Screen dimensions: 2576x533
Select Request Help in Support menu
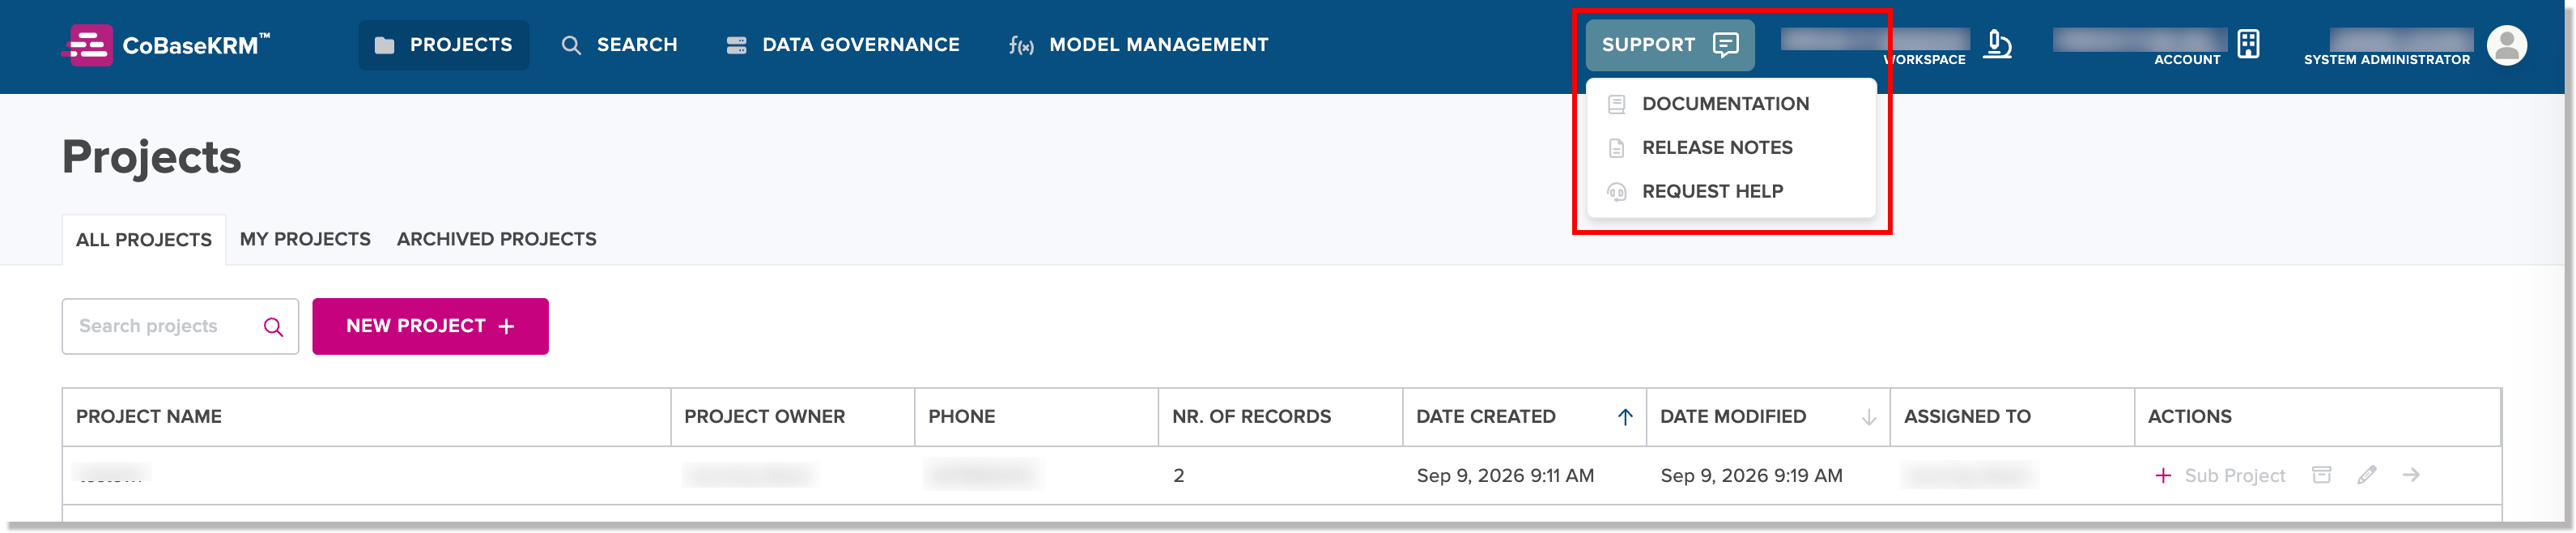1712,192
